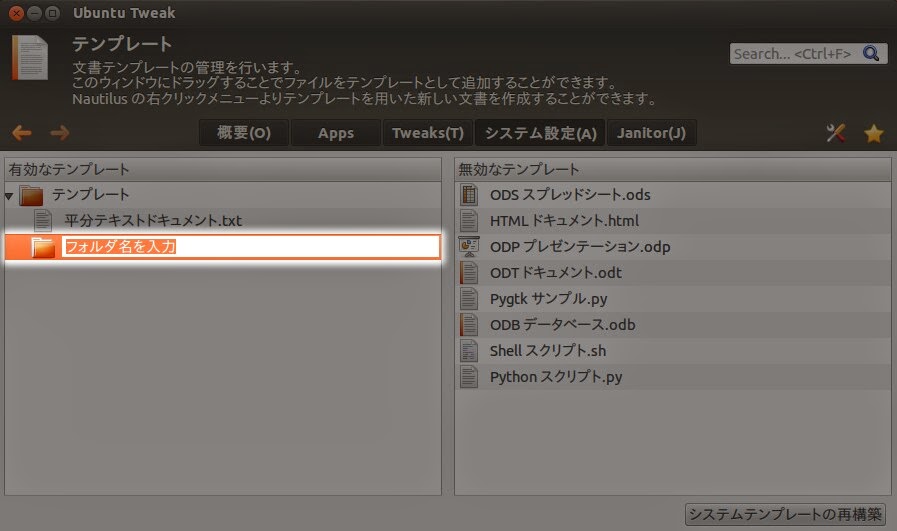897x531 pixels.
Task: Click the ODT ドキュメント.odt file icon
Action: coord(469,272)
